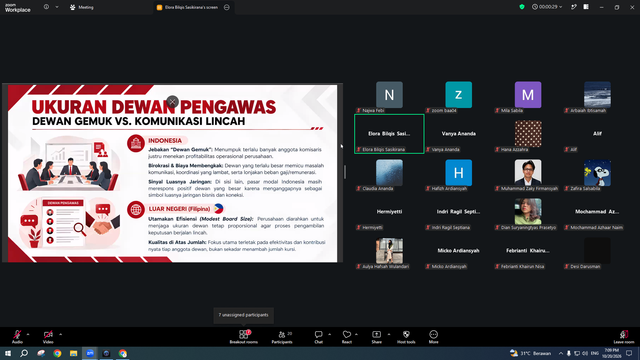Image resolution: width=640 pixels, height=360 pixels.
Task: Expand the Chat options arrow
Action: point(329,334)
